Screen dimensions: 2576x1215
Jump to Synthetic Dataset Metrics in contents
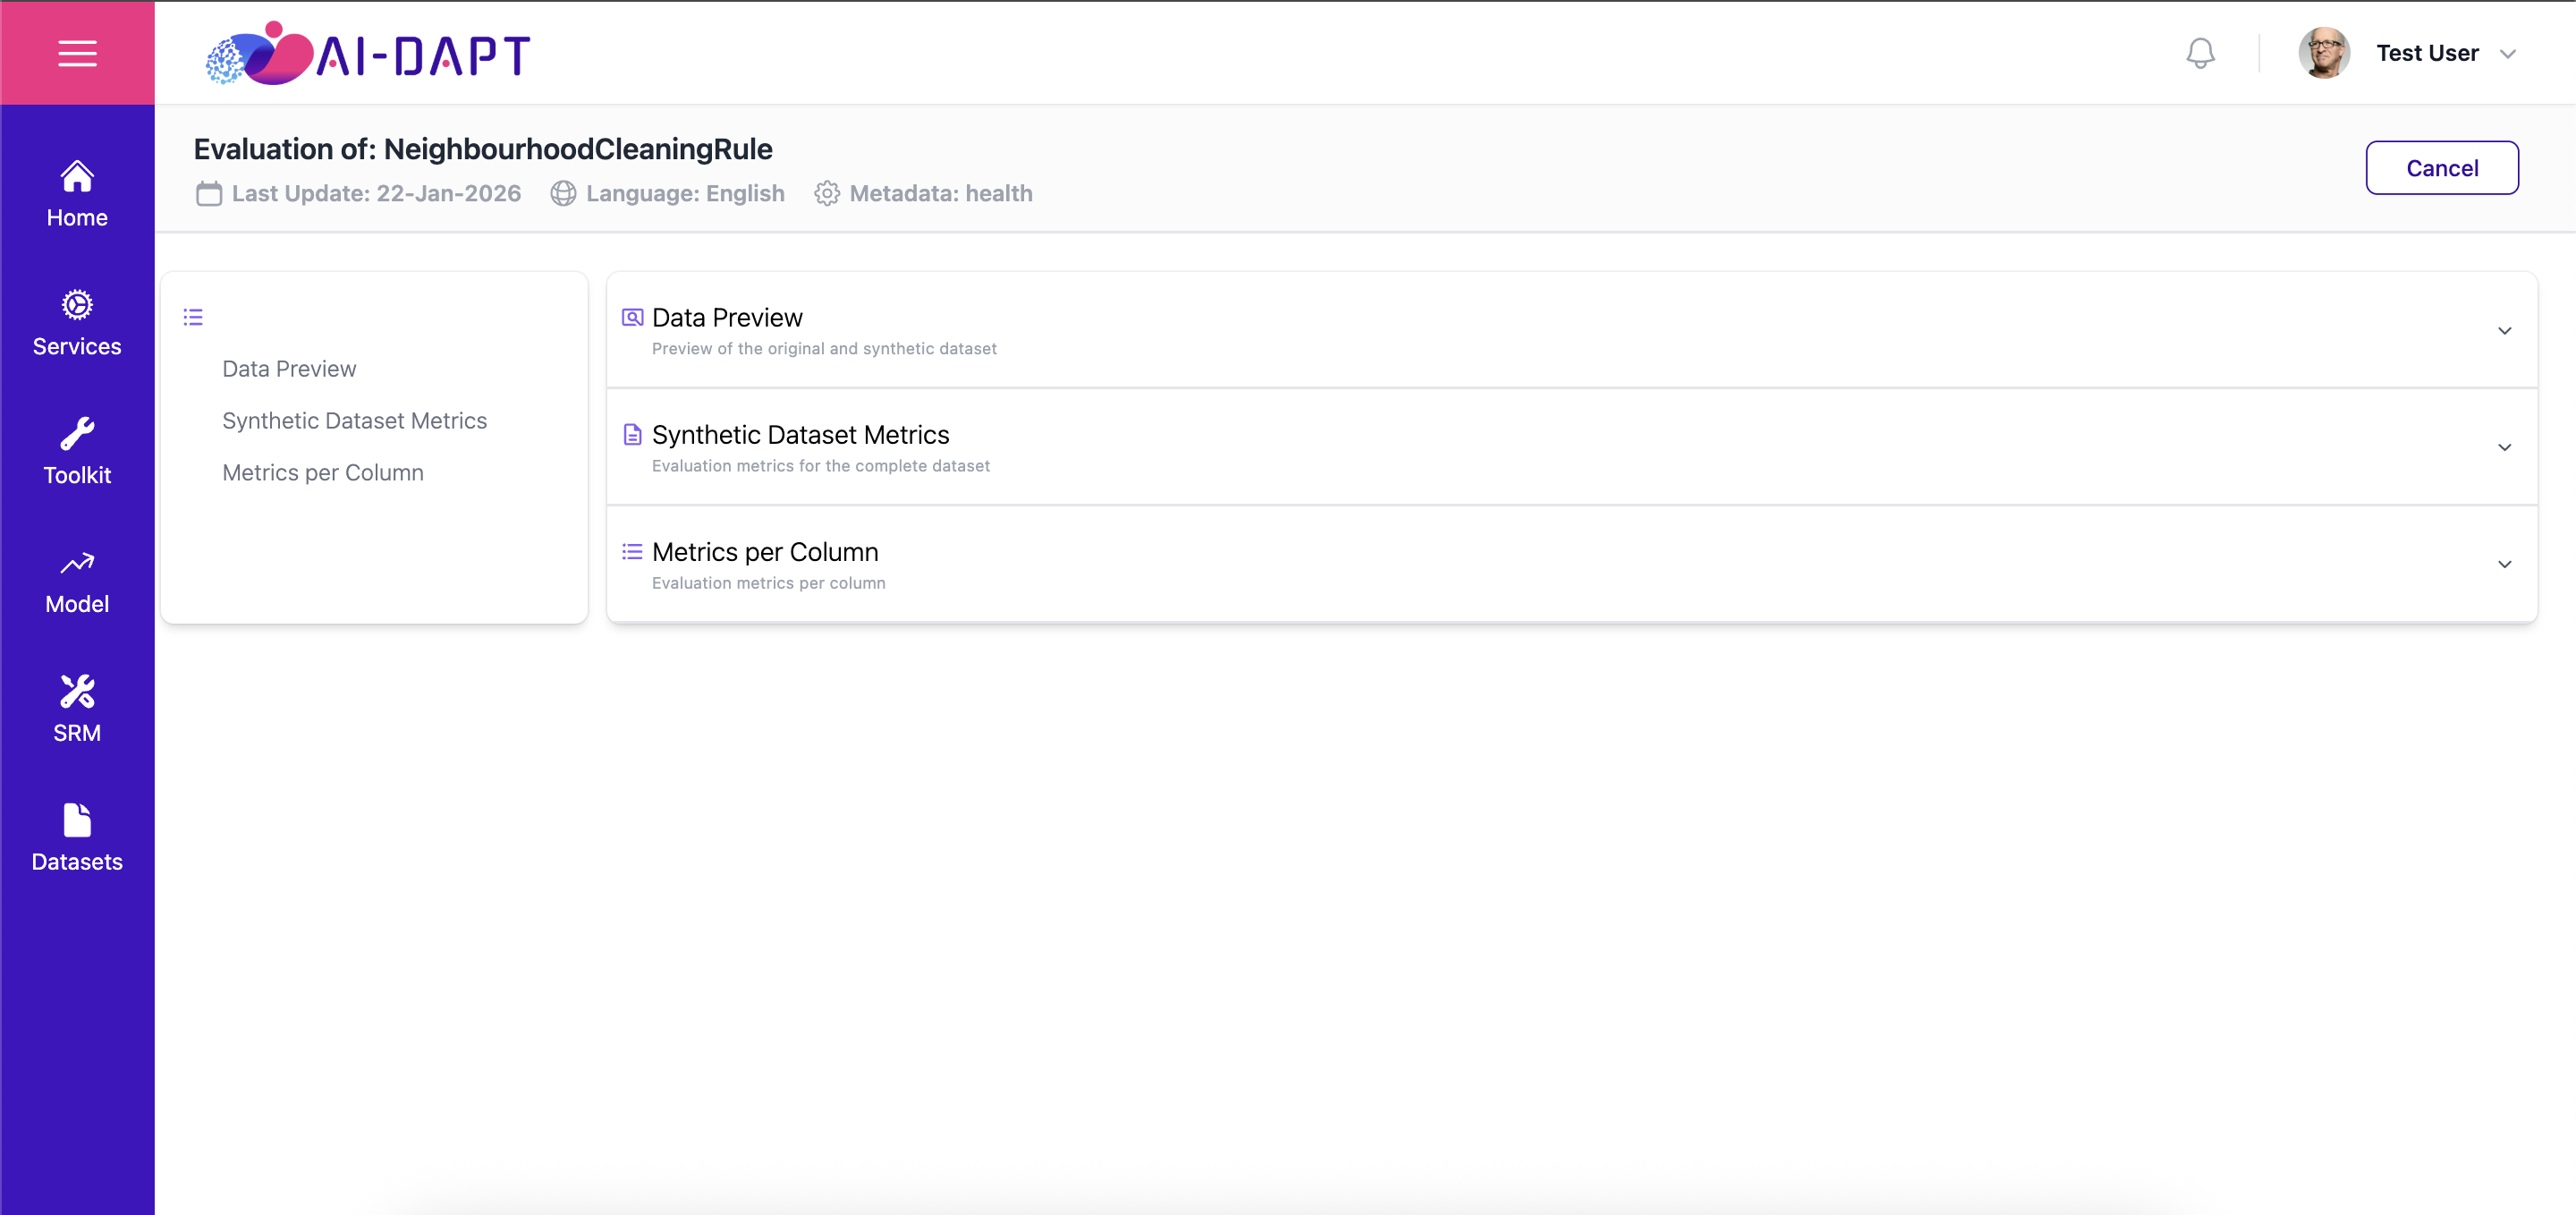coord(354,421)
